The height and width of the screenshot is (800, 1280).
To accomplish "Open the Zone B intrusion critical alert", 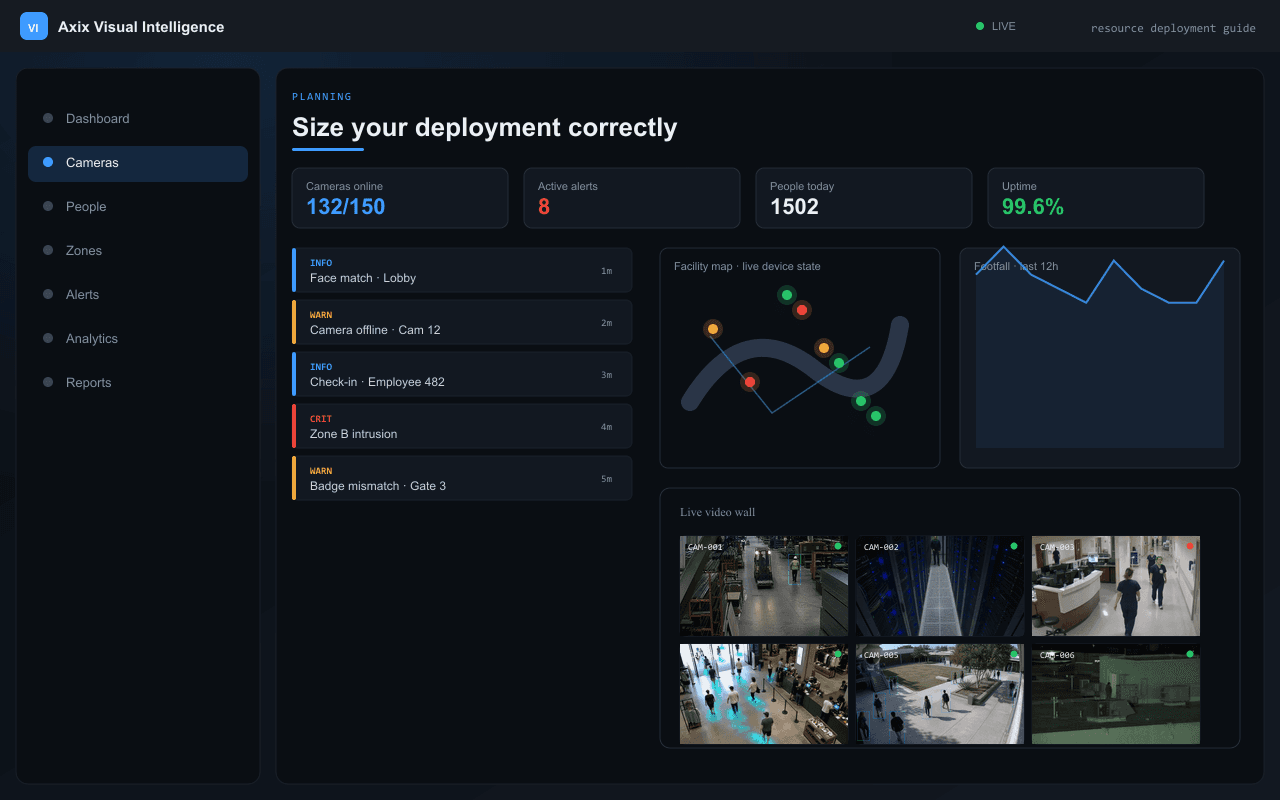I will (x=462, y=426).
